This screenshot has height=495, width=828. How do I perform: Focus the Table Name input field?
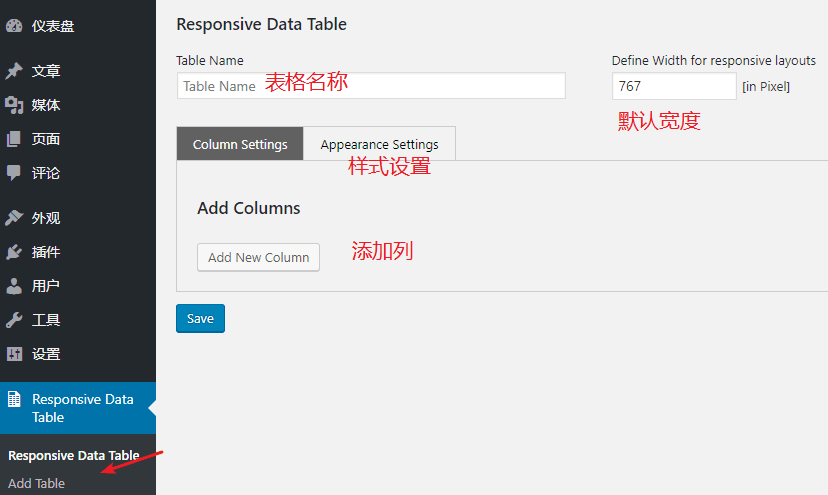click(x=371, y=86)
